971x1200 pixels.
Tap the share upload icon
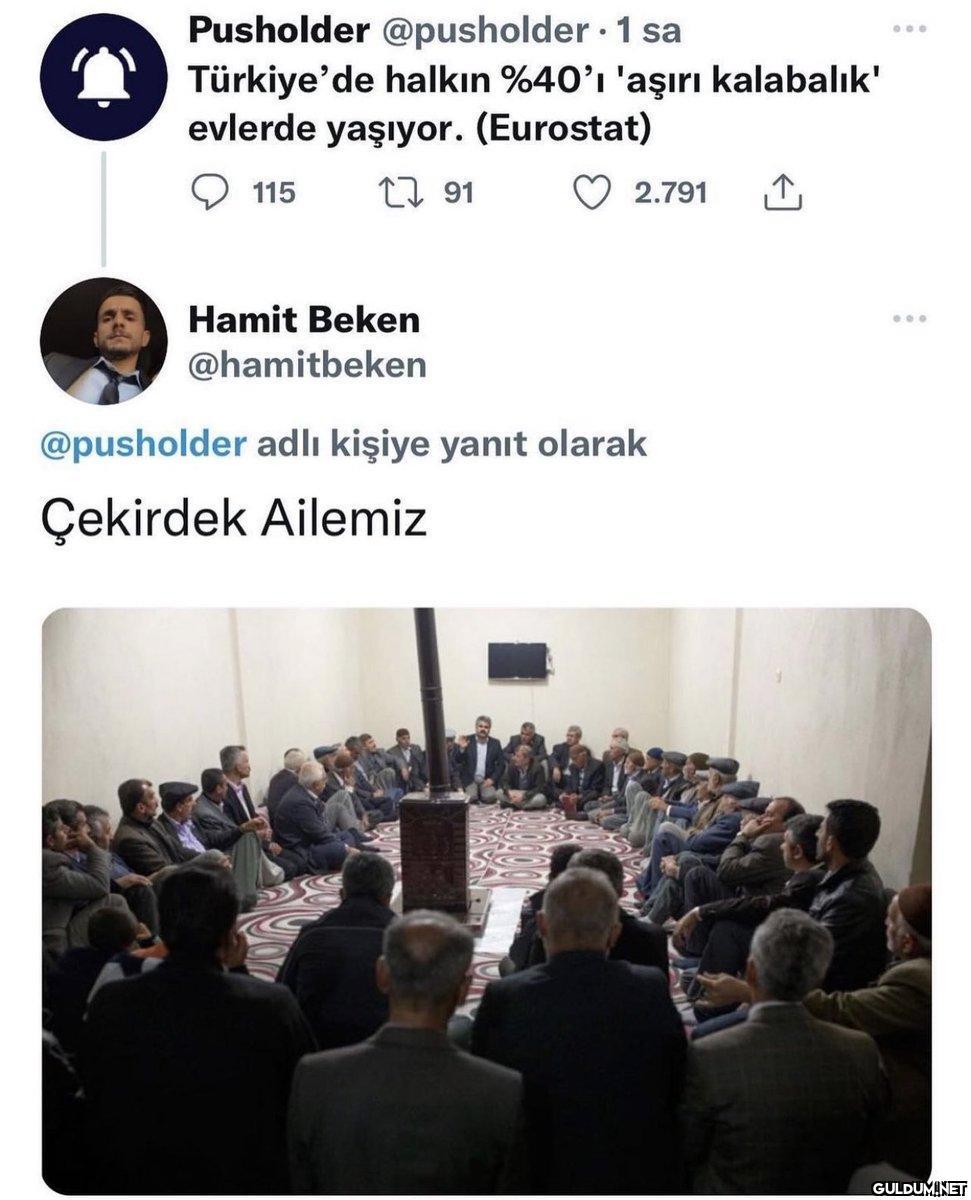(783, 192)
